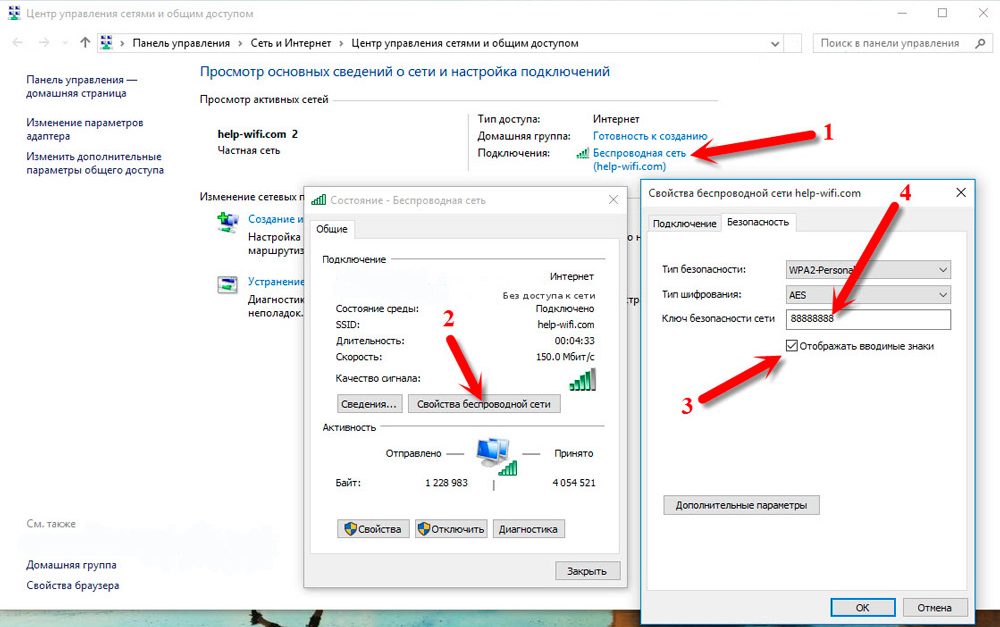Open the recent locations dropdown arrow
The image size is (1000, 627).
pyautogui.click(x=65, y=43)
